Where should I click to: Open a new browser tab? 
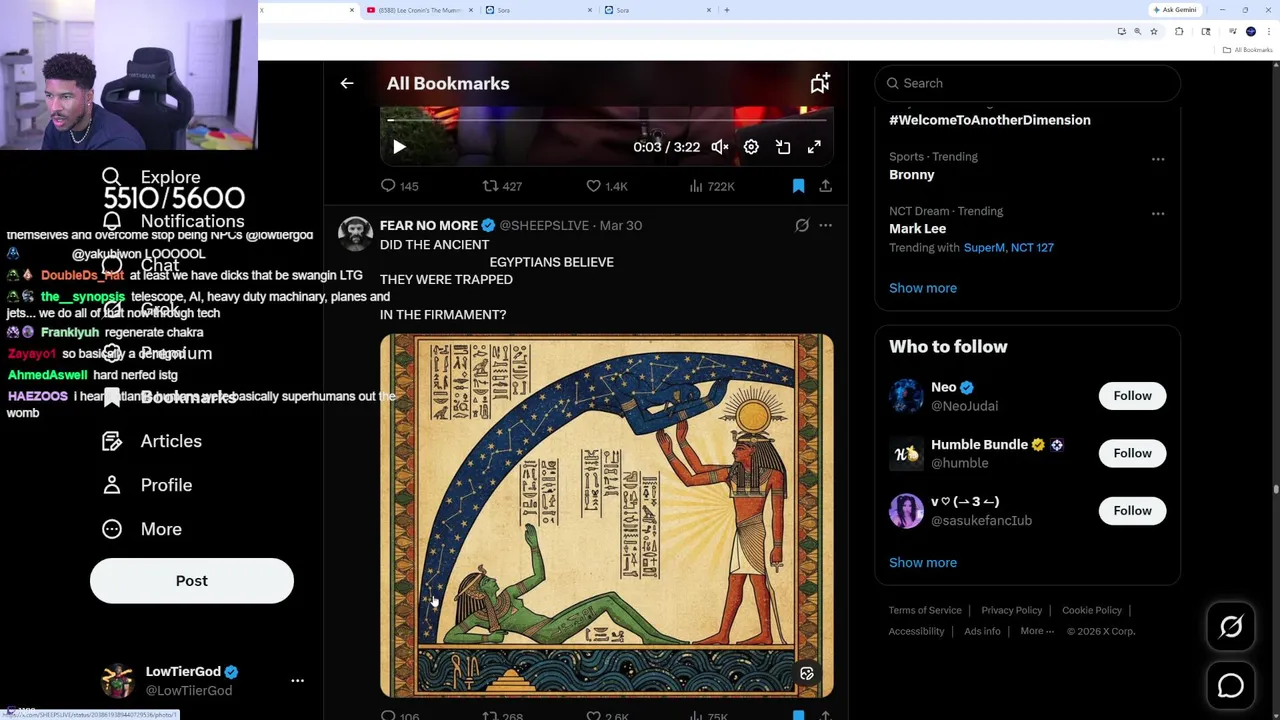click(727, 10)
